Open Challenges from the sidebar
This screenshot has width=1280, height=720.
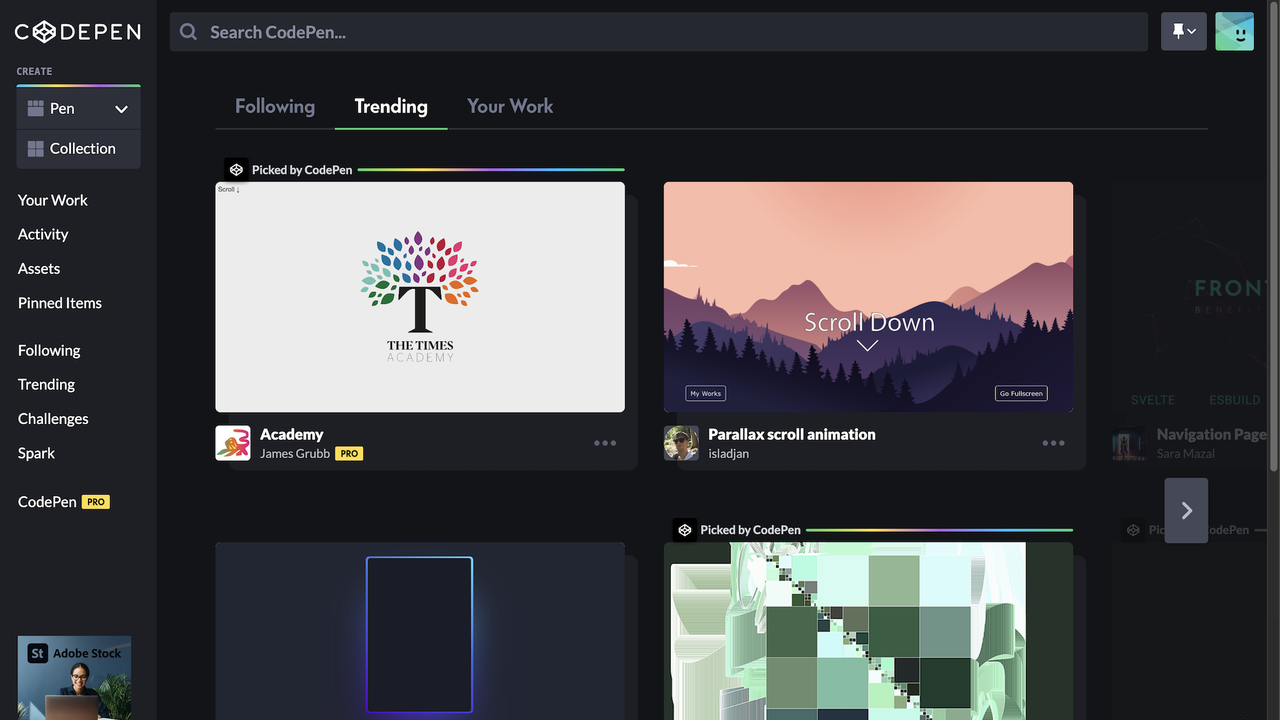(x=53, y=419)
